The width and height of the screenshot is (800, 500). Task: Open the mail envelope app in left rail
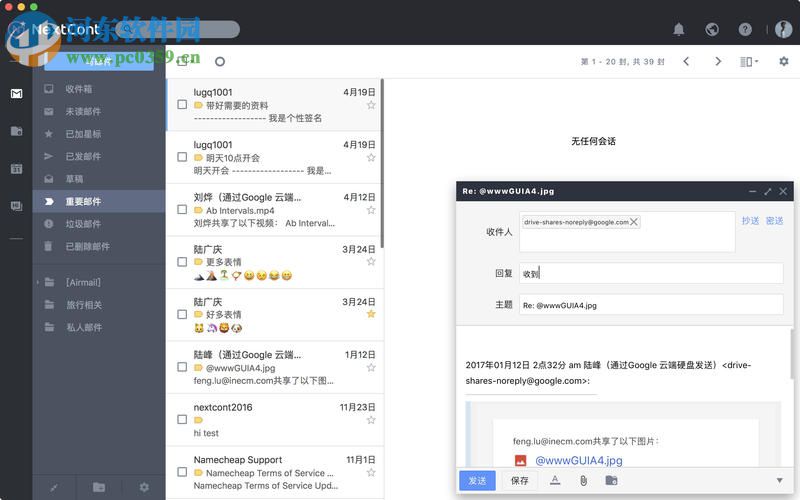pos(16,94)
